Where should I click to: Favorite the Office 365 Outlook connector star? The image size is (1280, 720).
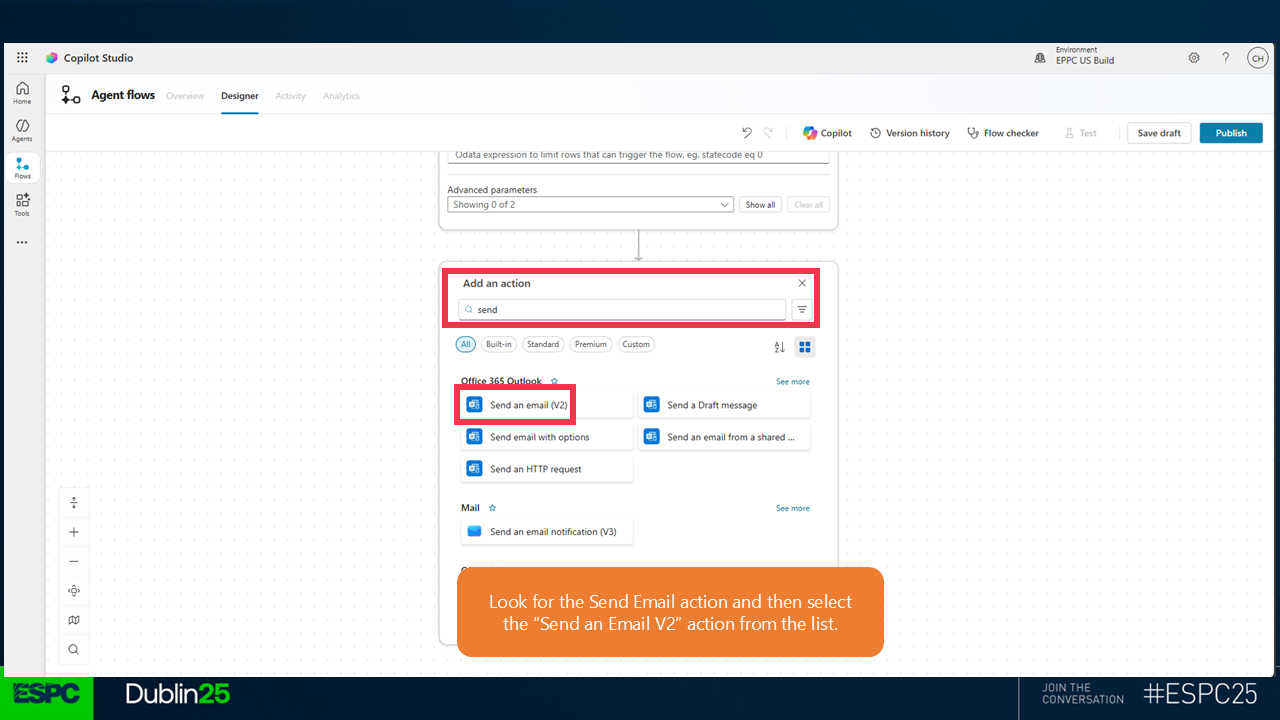555,381
